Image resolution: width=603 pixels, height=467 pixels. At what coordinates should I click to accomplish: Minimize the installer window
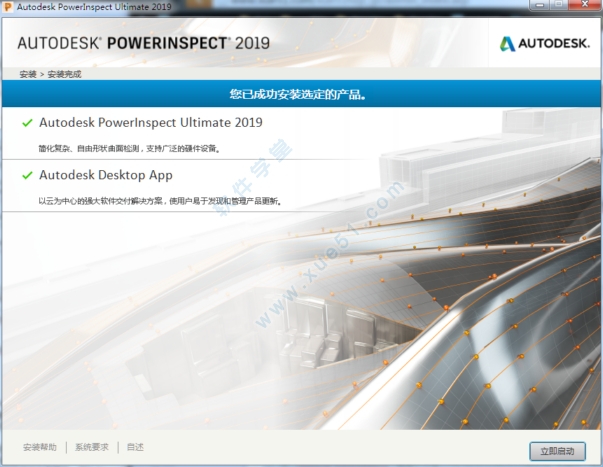pos(540,5)
